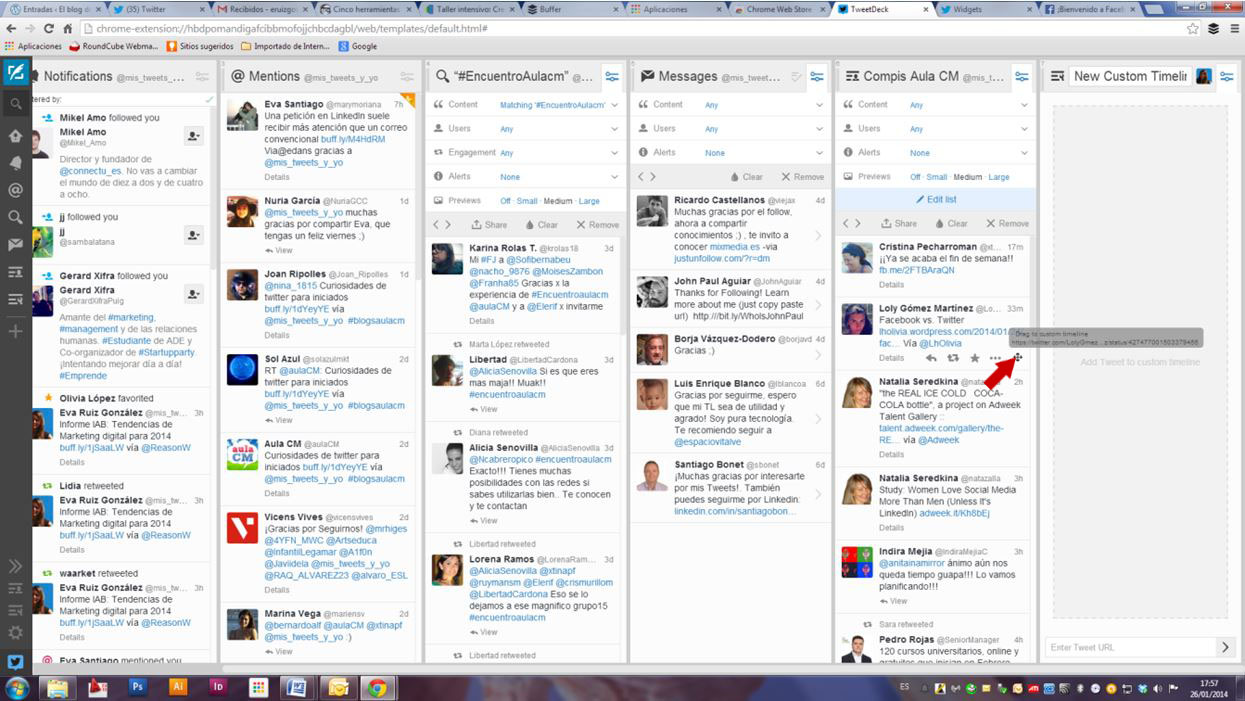1245x701 pixels.
Task: Toggle the Notifications column settings icon
Action: pyautogui.click(x=202, y=77)
